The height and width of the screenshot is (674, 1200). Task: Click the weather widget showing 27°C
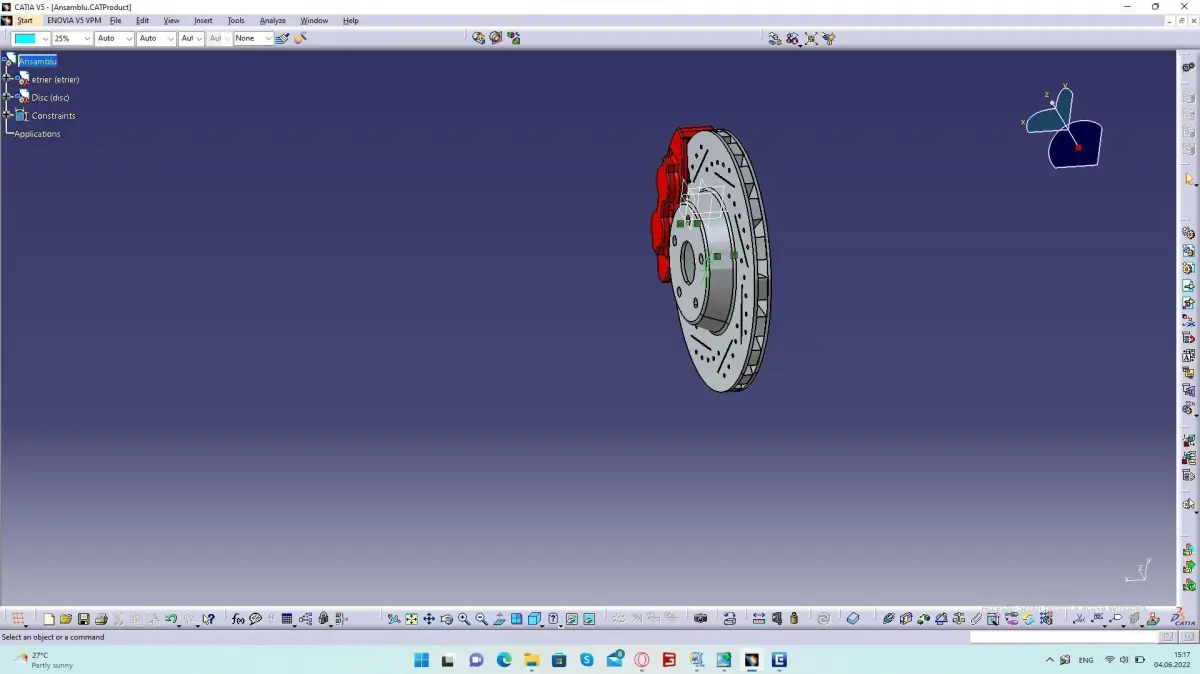pyautogui.click(x=43, y=660)
